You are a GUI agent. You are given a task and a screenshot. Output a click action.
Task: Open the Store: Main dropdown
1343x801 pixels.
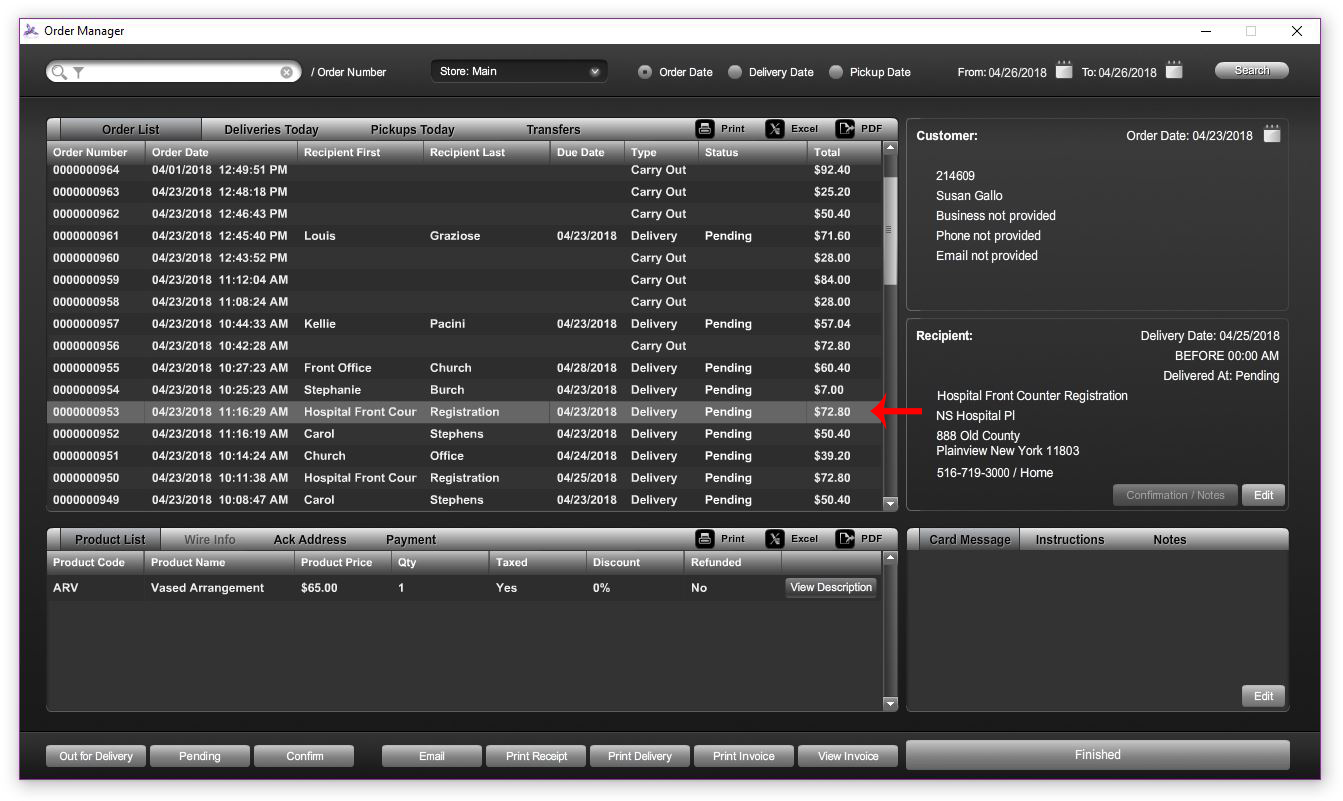pyautogui.click(x=519, y=72)
